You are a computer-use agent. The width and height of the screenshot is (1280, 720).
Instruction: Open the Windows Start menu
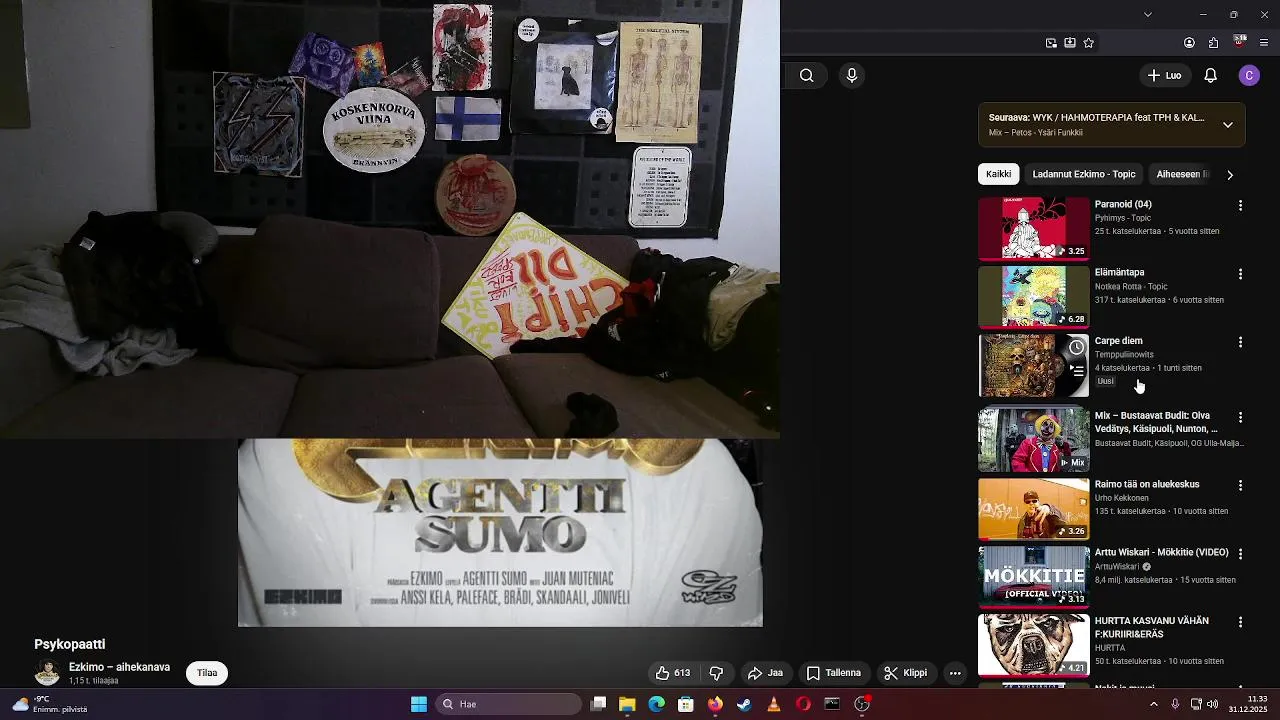(419, 704)
